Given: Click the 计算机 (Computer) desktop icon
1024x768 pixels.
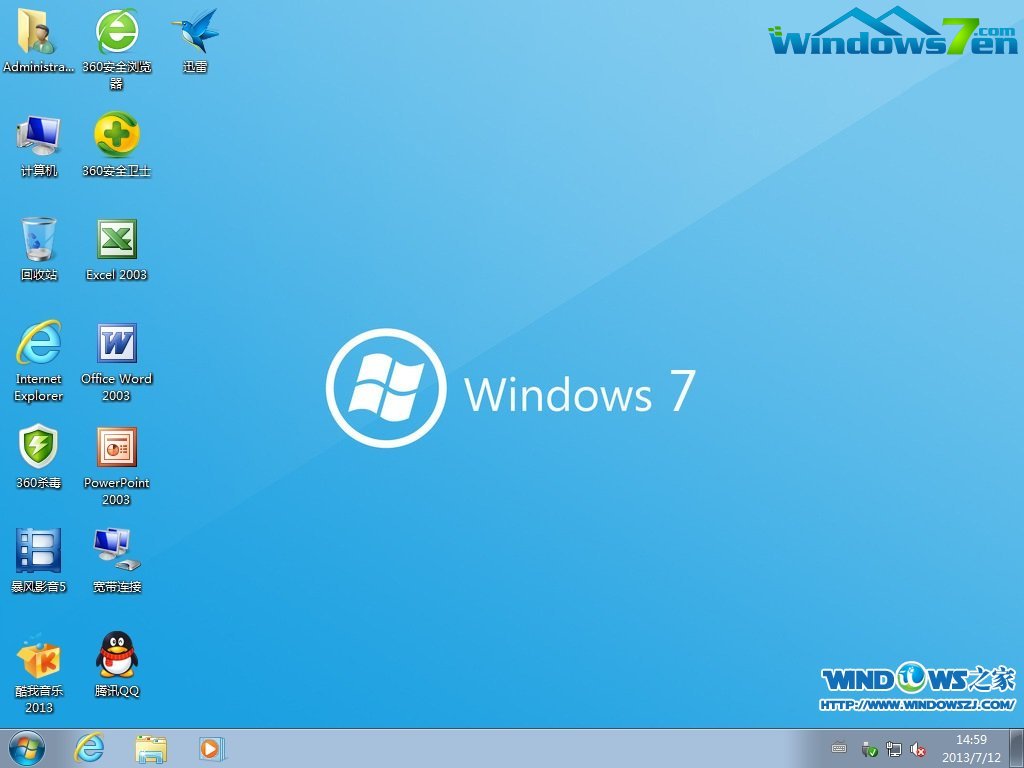Looking at the screenshot, I should click(x=39, y=136).
